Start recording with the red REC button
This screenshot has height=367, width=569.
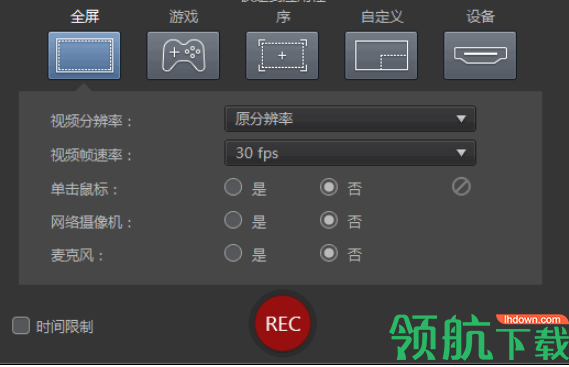click(x=283, y=323)
